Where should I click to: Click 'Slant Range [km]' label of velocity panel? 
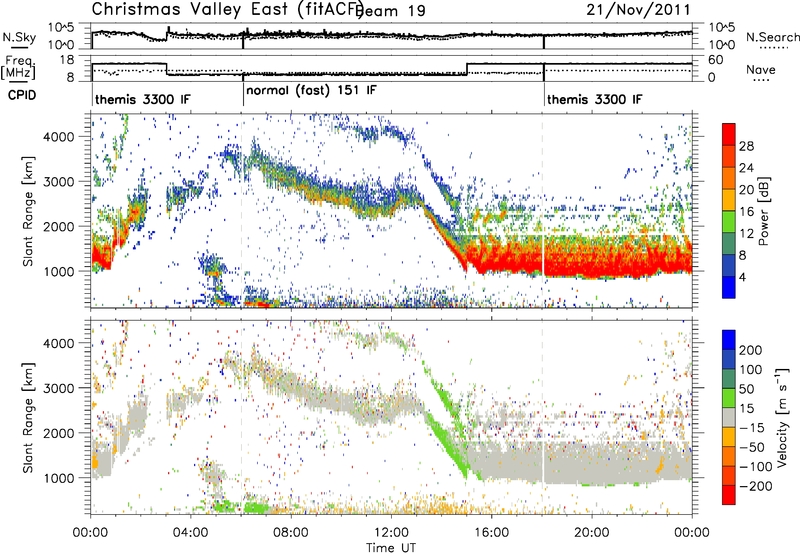[x=28, y=418]
